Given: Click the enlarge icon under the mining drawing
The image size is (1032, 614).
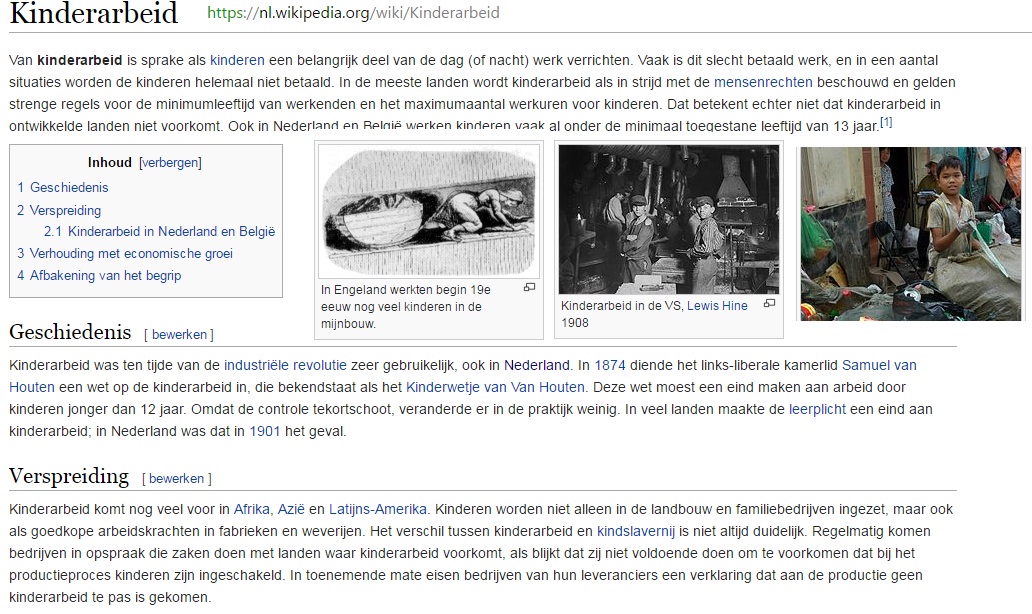Looking at the screenshot, I should tap(529, 288).
